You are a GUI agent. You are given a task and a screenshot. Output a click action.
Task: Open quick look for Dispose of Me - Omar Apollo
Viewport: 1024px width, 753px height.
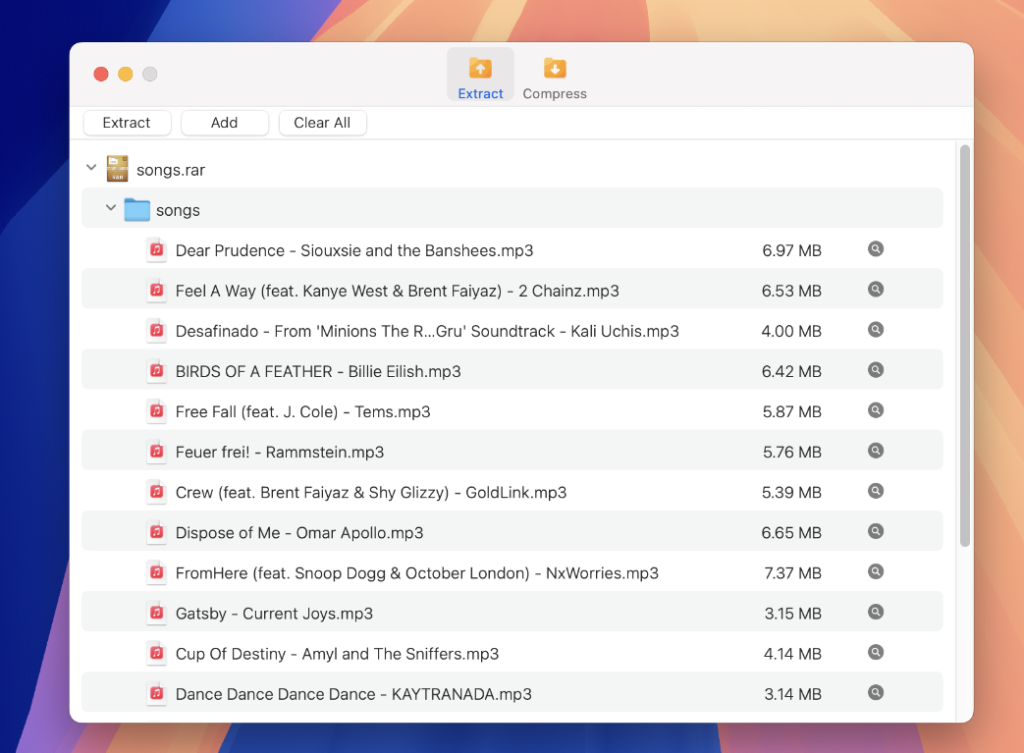(876, 532)
